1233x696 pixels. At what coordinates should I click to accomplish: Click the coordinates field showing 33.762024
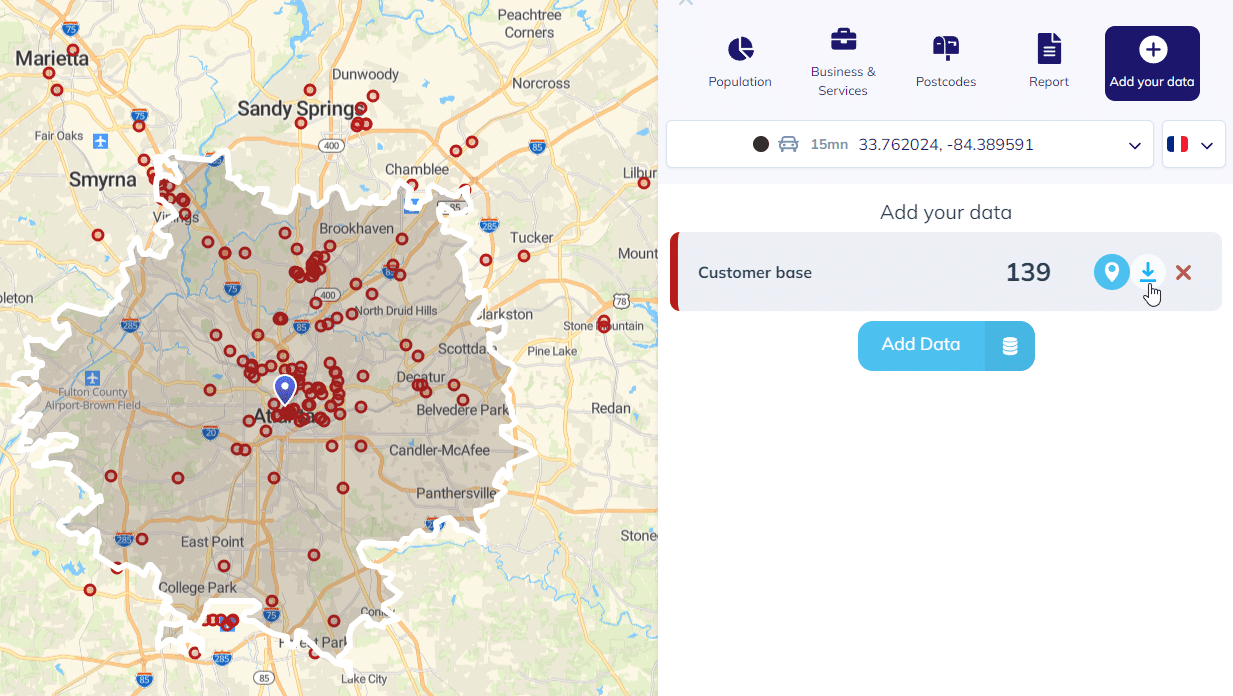(945, 144)
